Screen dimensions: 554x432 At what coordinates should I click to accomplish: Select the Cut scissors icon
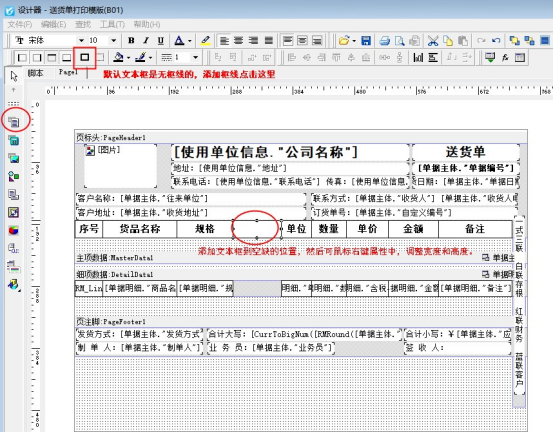(432, 41)
